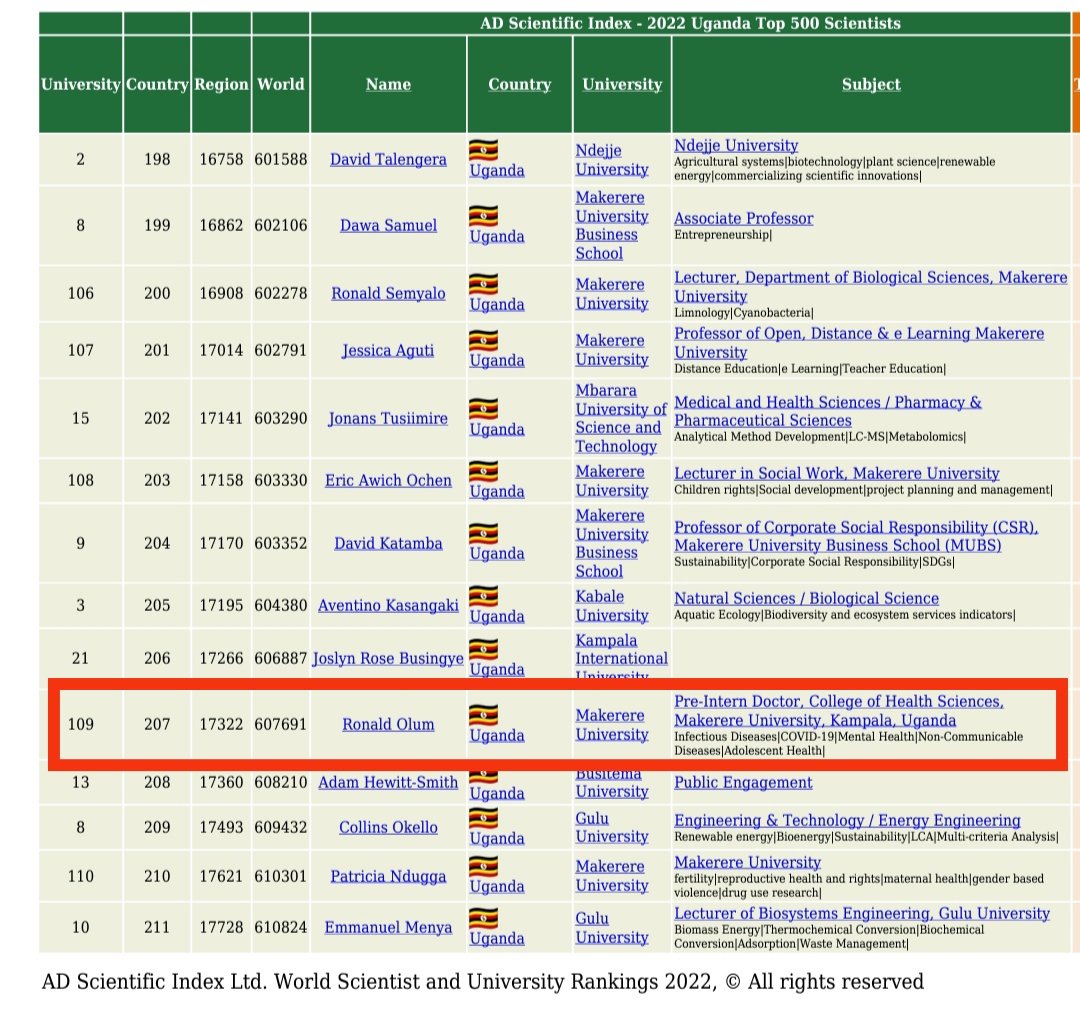
Task: Click Engineering & Technology / Energy Engineering link
Action: coord(847,820)
